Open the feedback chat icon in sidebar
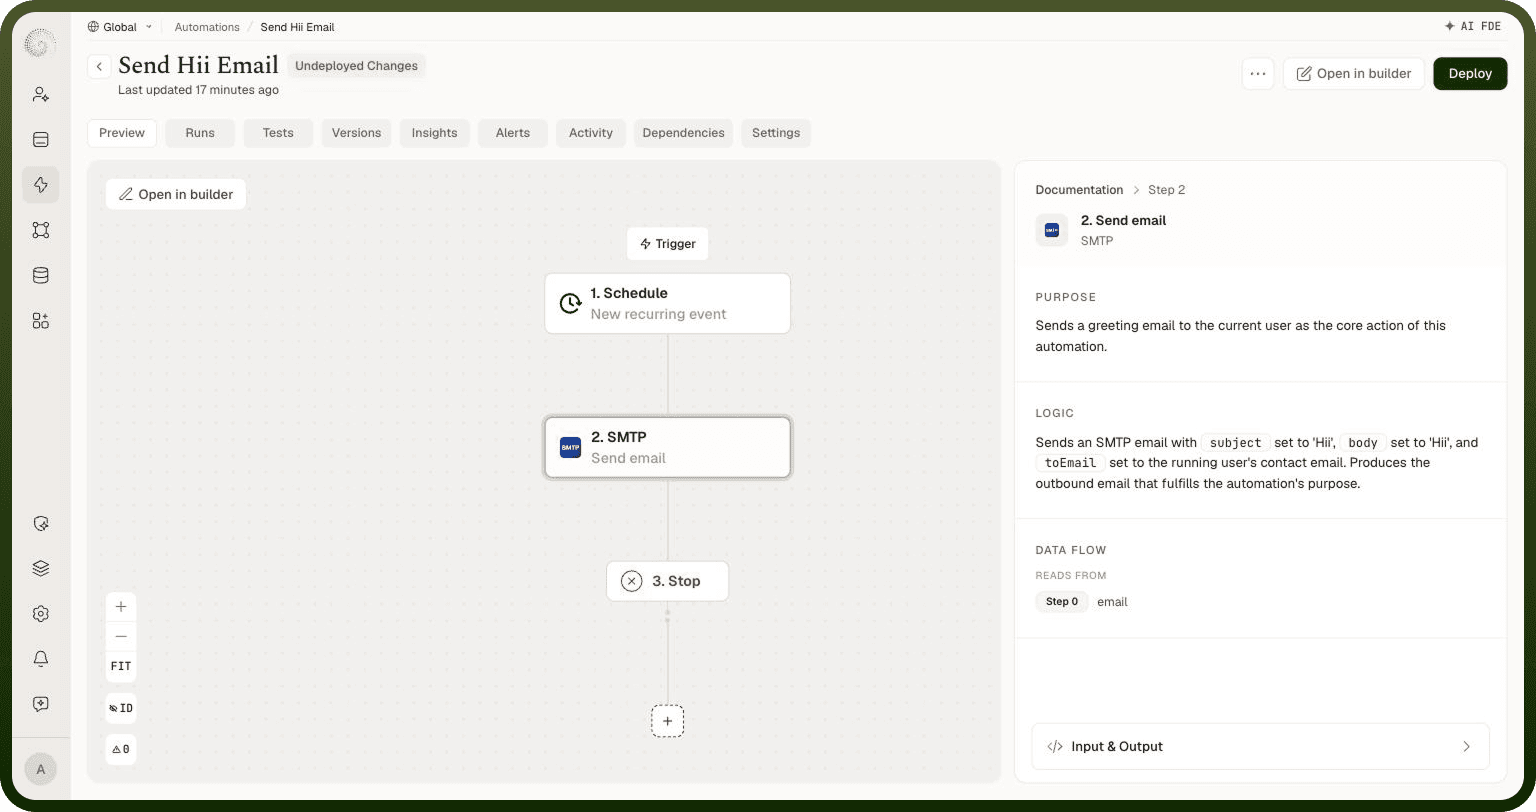Viewport: 1536px width, 812px height. pos(41,704)
